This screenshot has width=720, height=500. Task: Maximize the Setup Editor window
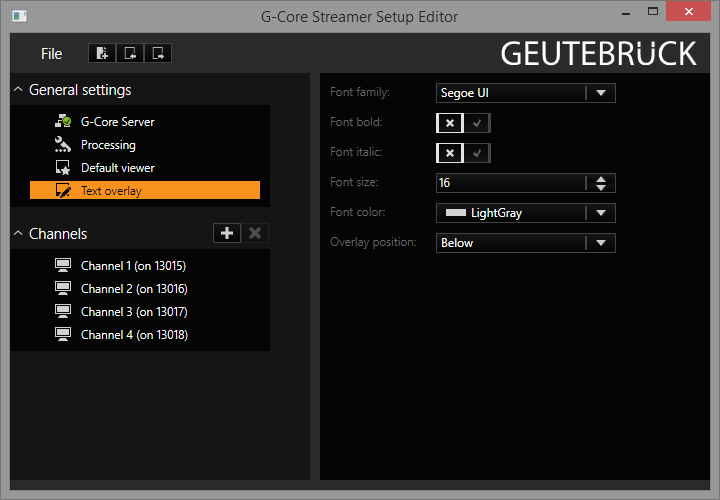click(x=653, y=11)
